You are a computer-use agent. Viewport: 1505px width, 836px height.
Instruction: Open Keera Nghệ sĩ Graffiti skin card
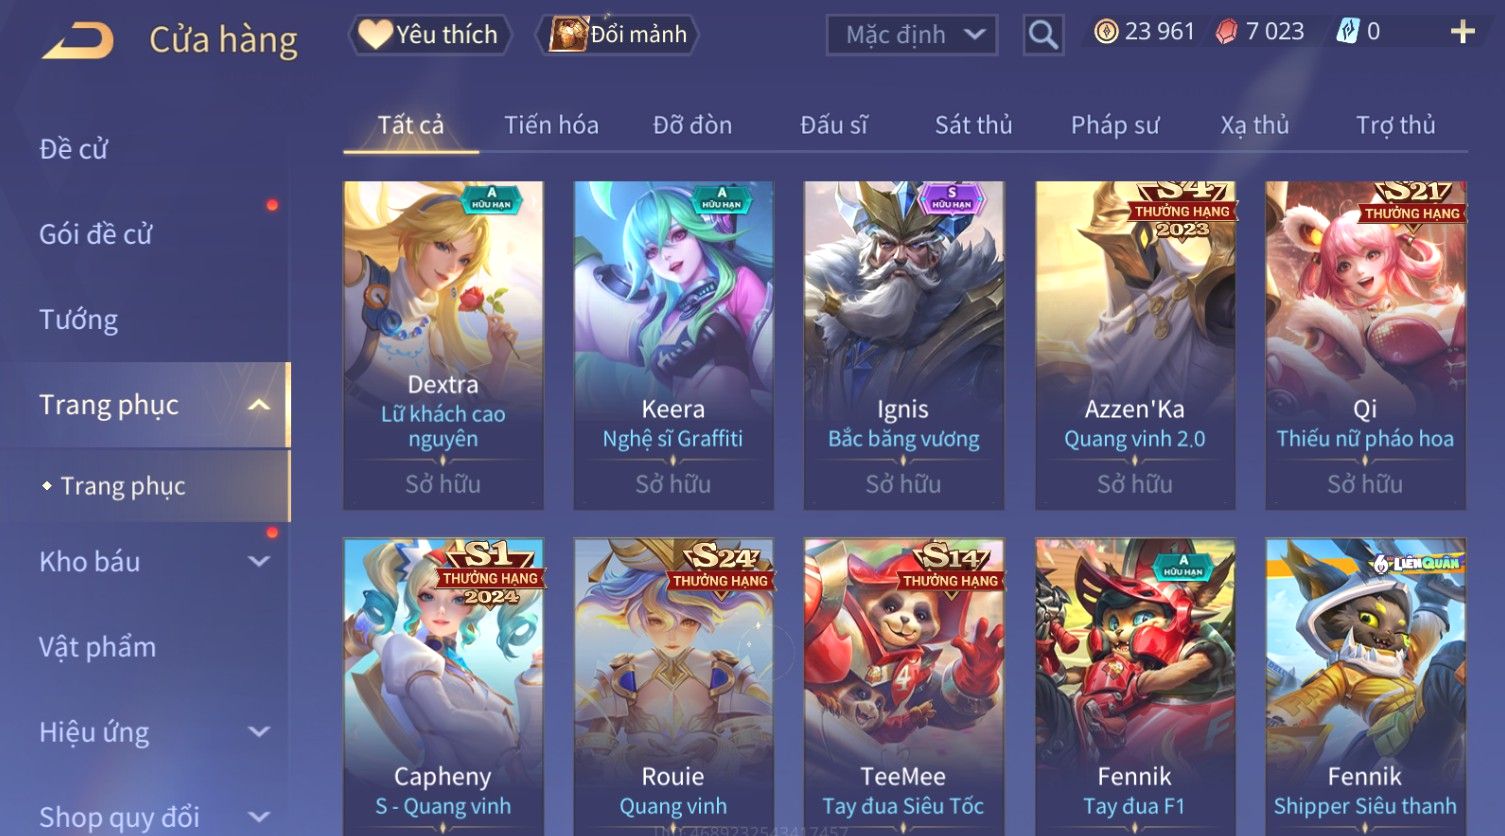(x=673, y=345)
